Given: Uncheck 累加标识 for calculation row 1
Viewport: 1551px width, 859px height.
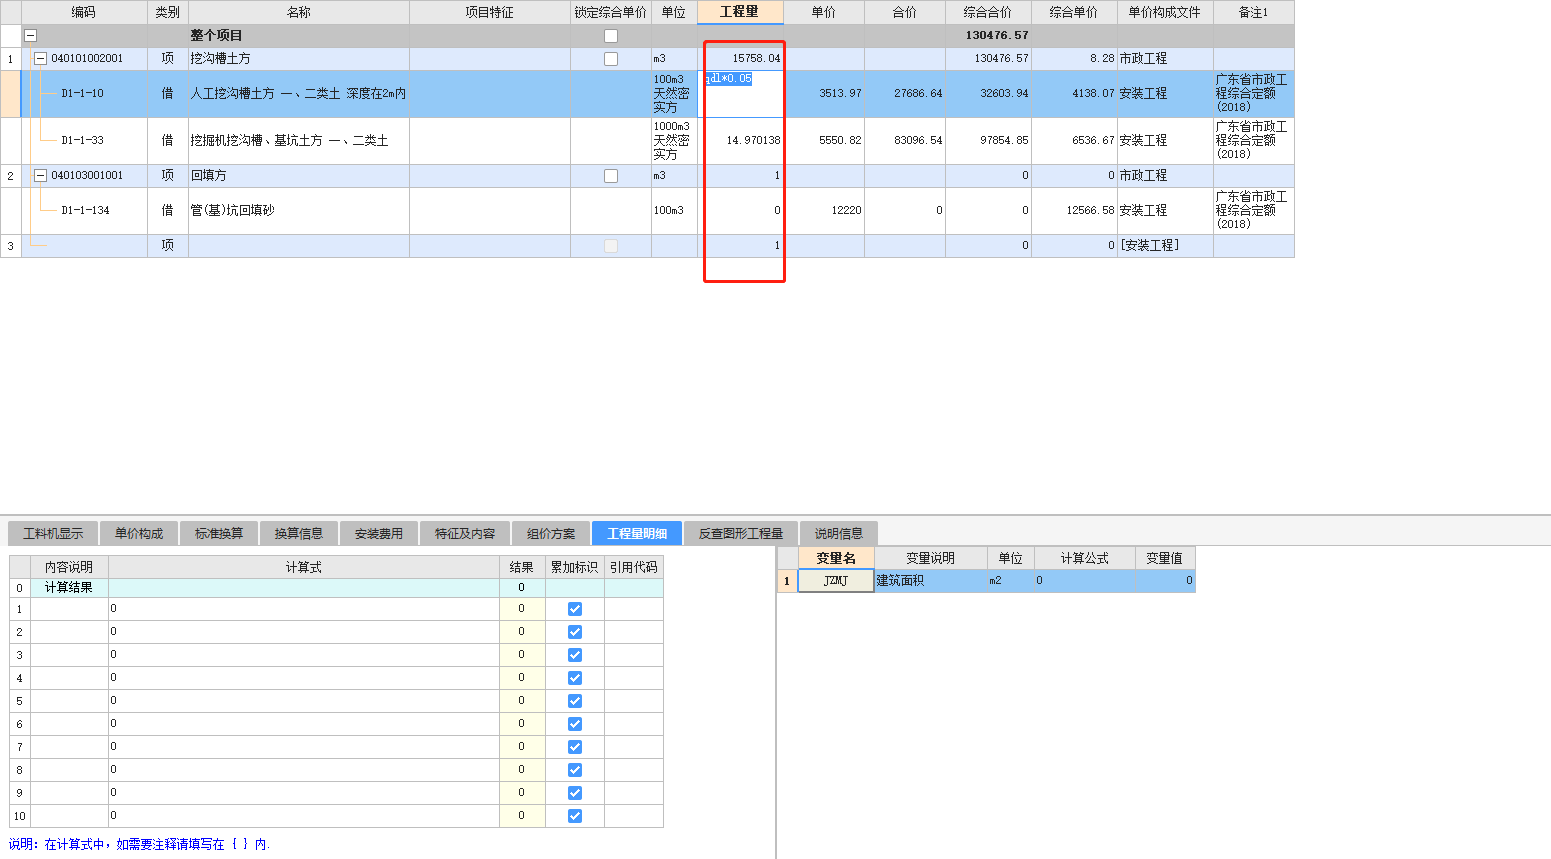Looking at the screenshot, I should point(575,609).
